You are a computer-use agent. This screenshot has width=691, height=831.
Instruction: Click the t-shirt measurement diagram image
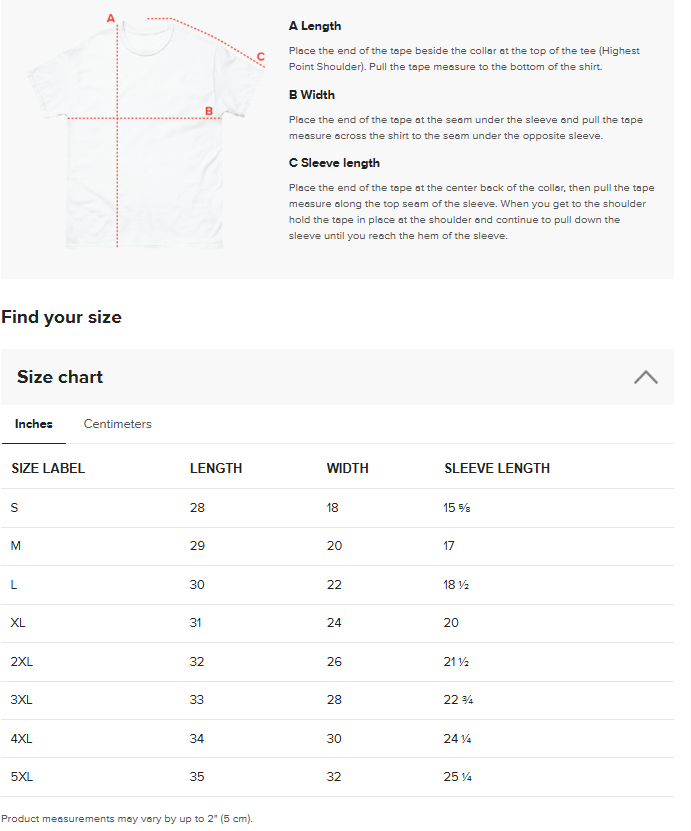point(146,131)
